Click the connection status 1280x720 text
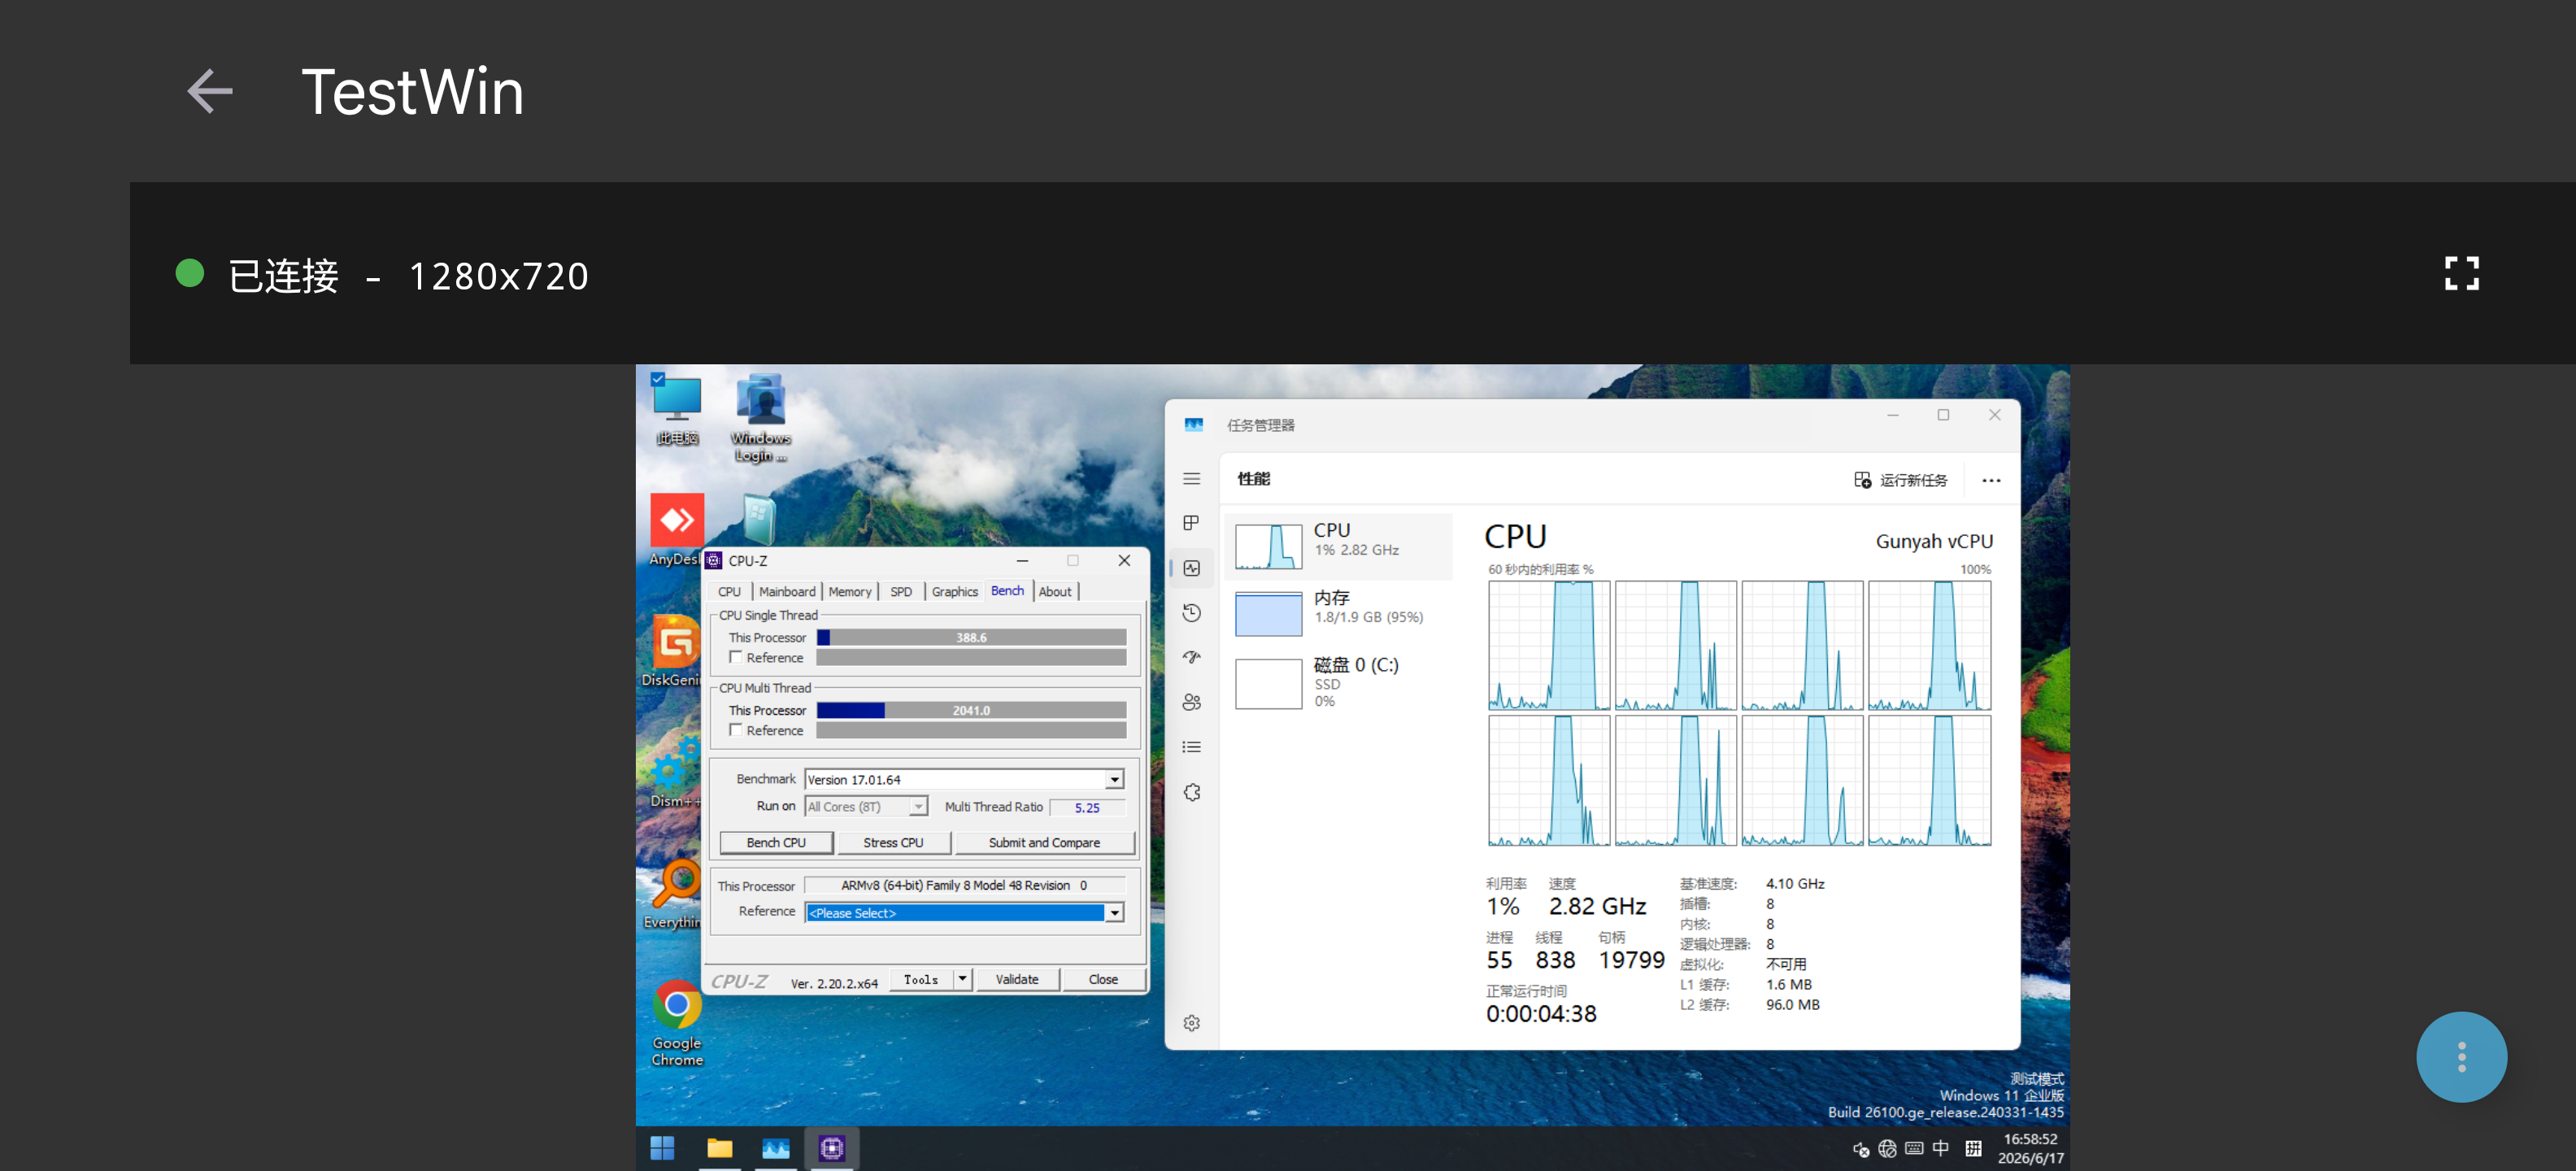The height and width of the screenshot is (1171, 2576). pos(408,276)
